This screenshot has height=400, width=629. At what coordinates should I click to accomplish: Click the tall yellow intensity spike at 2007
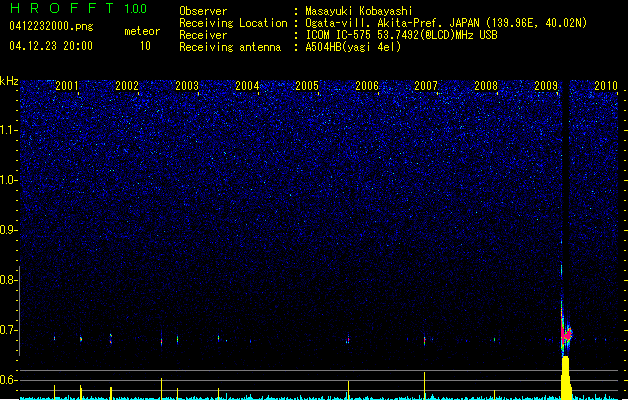pos(424,385)
